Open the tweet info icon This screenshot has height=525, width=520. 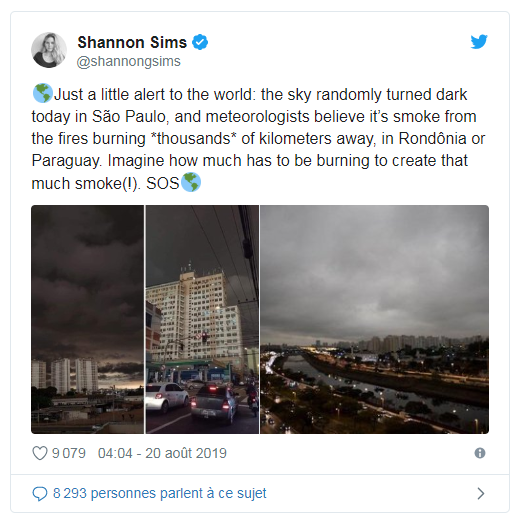pos(480,453)
